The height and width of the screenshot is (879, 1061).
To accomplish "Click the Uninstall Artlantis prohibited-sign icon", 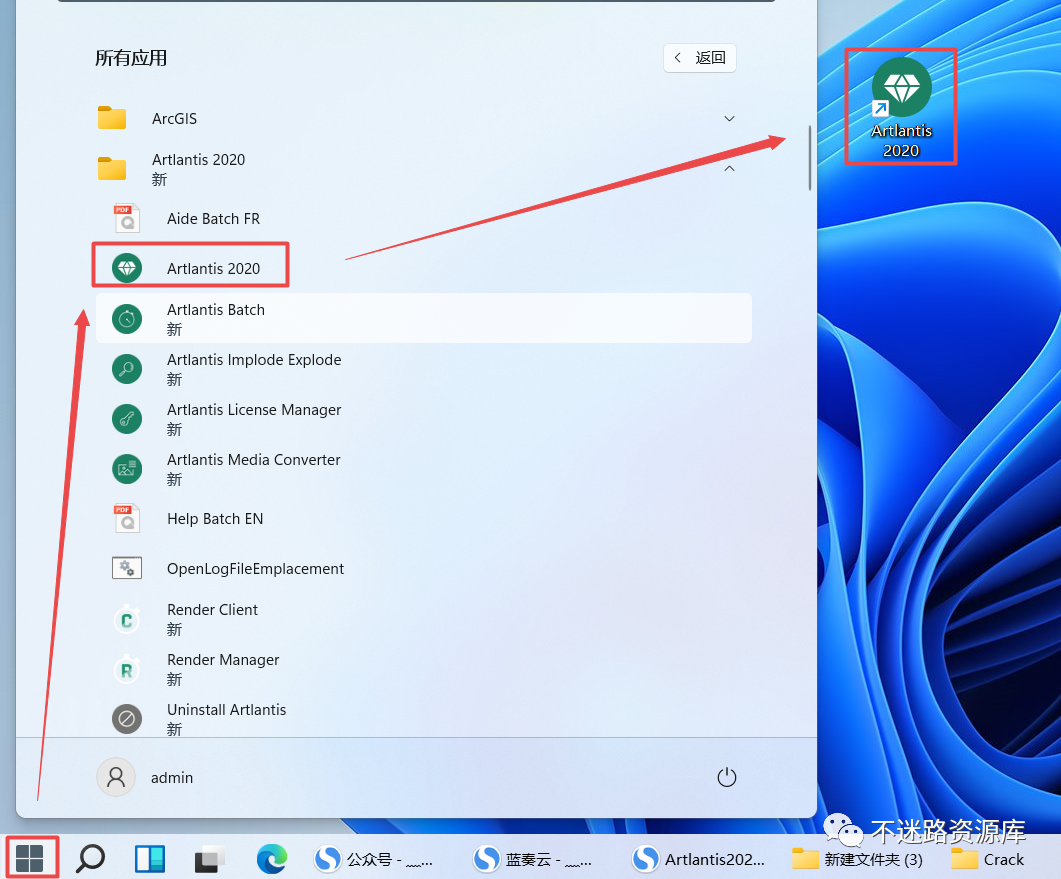I will coord(127,719).
